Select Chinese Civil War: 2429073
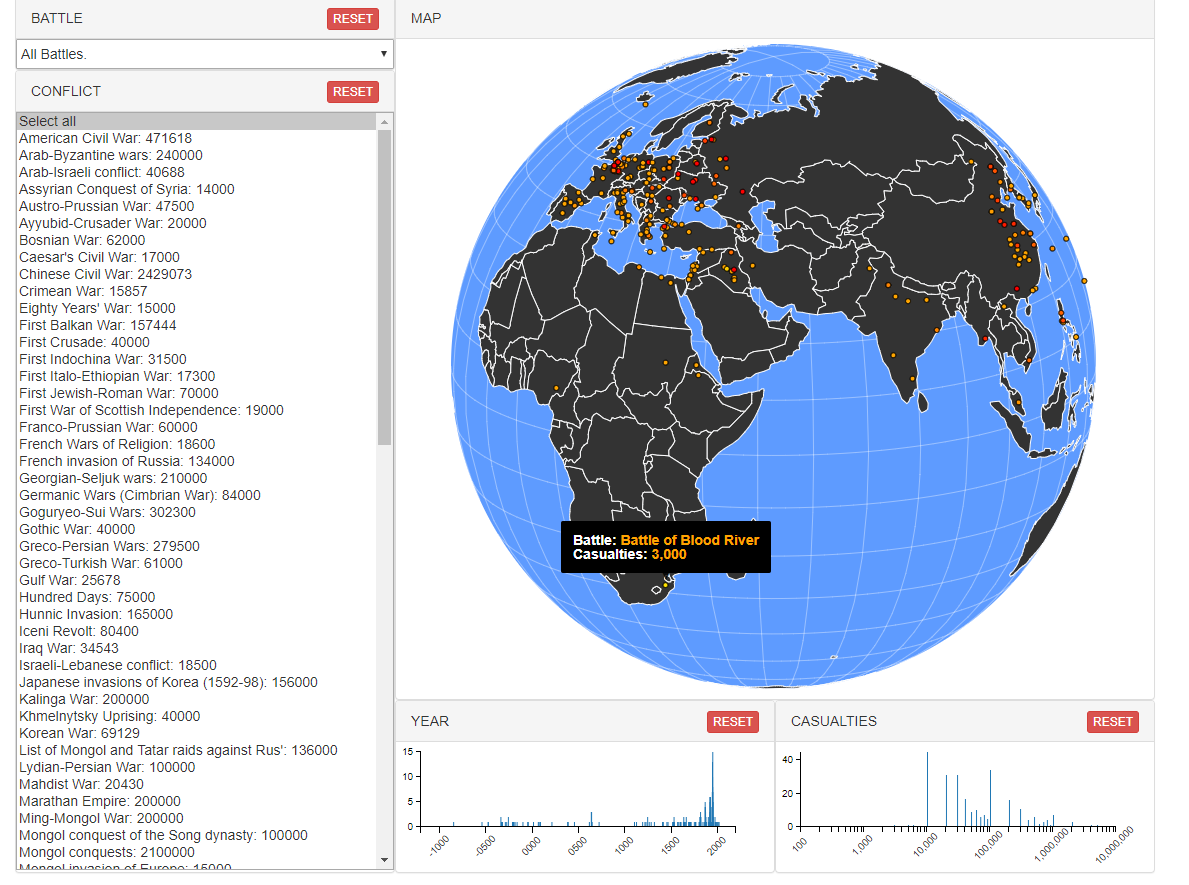Screen dimensions: 1189x885 pyautogui.click(x=196, y=275)
